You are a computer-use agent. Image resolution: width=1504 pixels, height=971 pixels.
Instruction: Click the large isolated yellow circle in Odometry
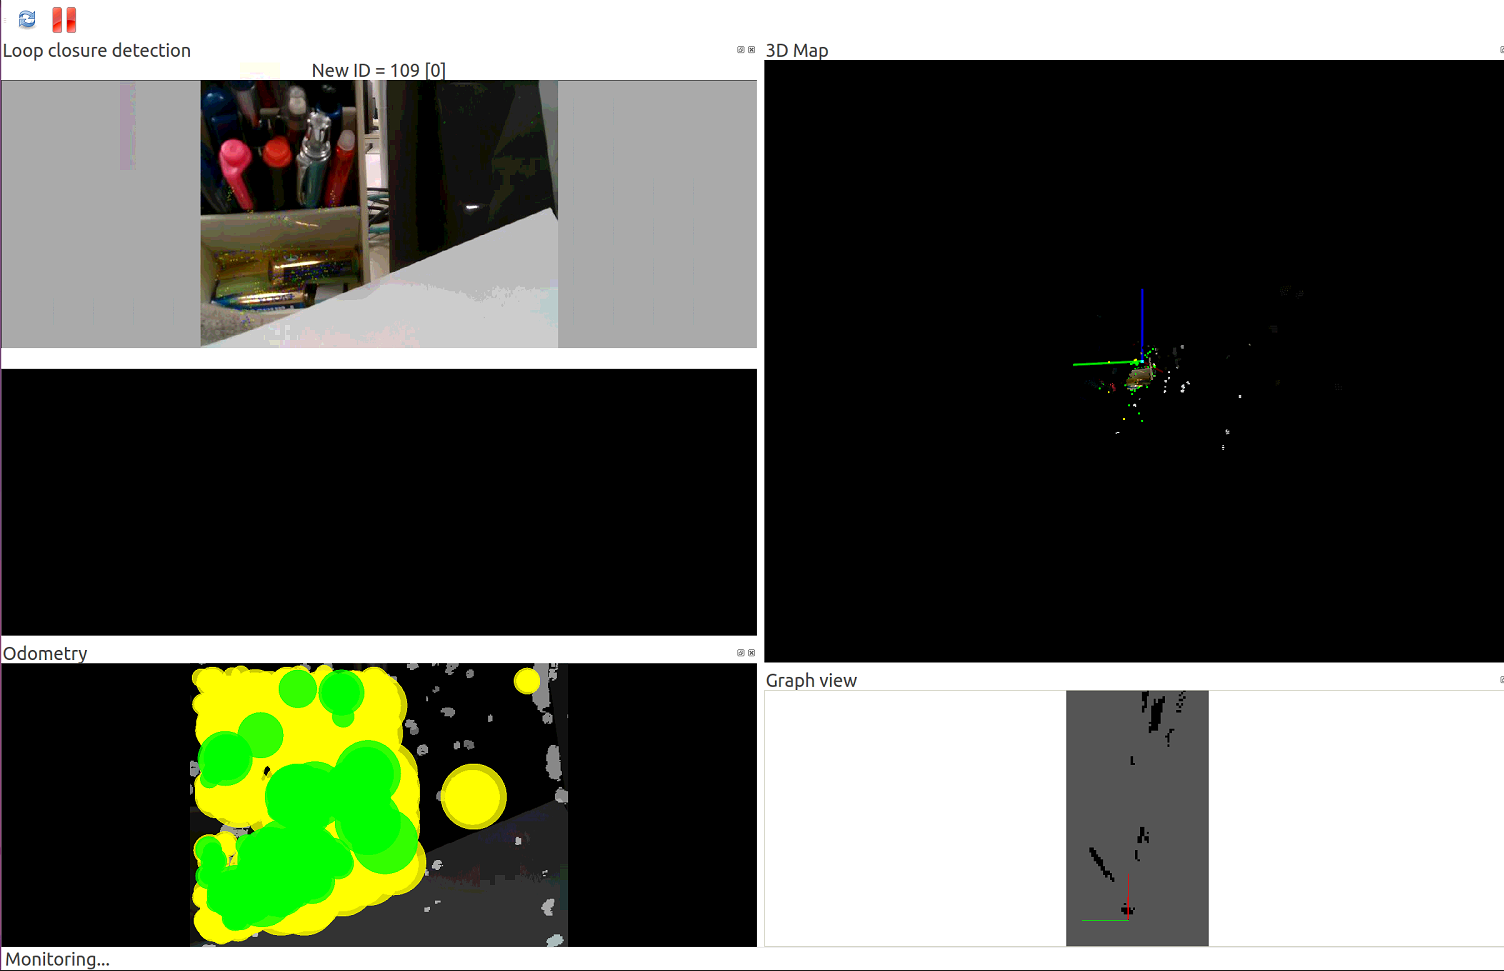tap(473, 796)
